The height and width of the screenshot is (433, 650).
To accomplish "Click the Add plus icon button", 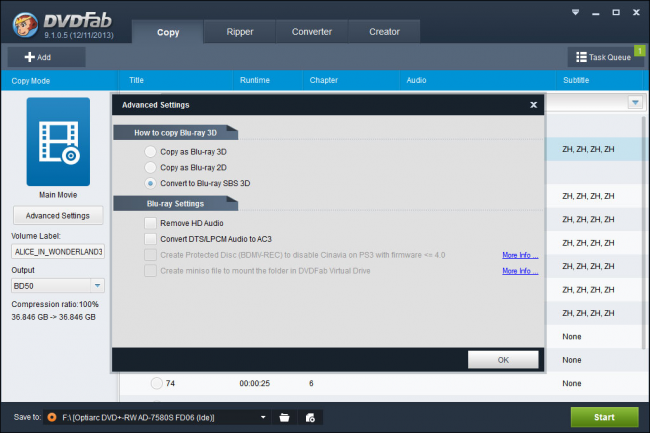I will click(x=46, y=57).
